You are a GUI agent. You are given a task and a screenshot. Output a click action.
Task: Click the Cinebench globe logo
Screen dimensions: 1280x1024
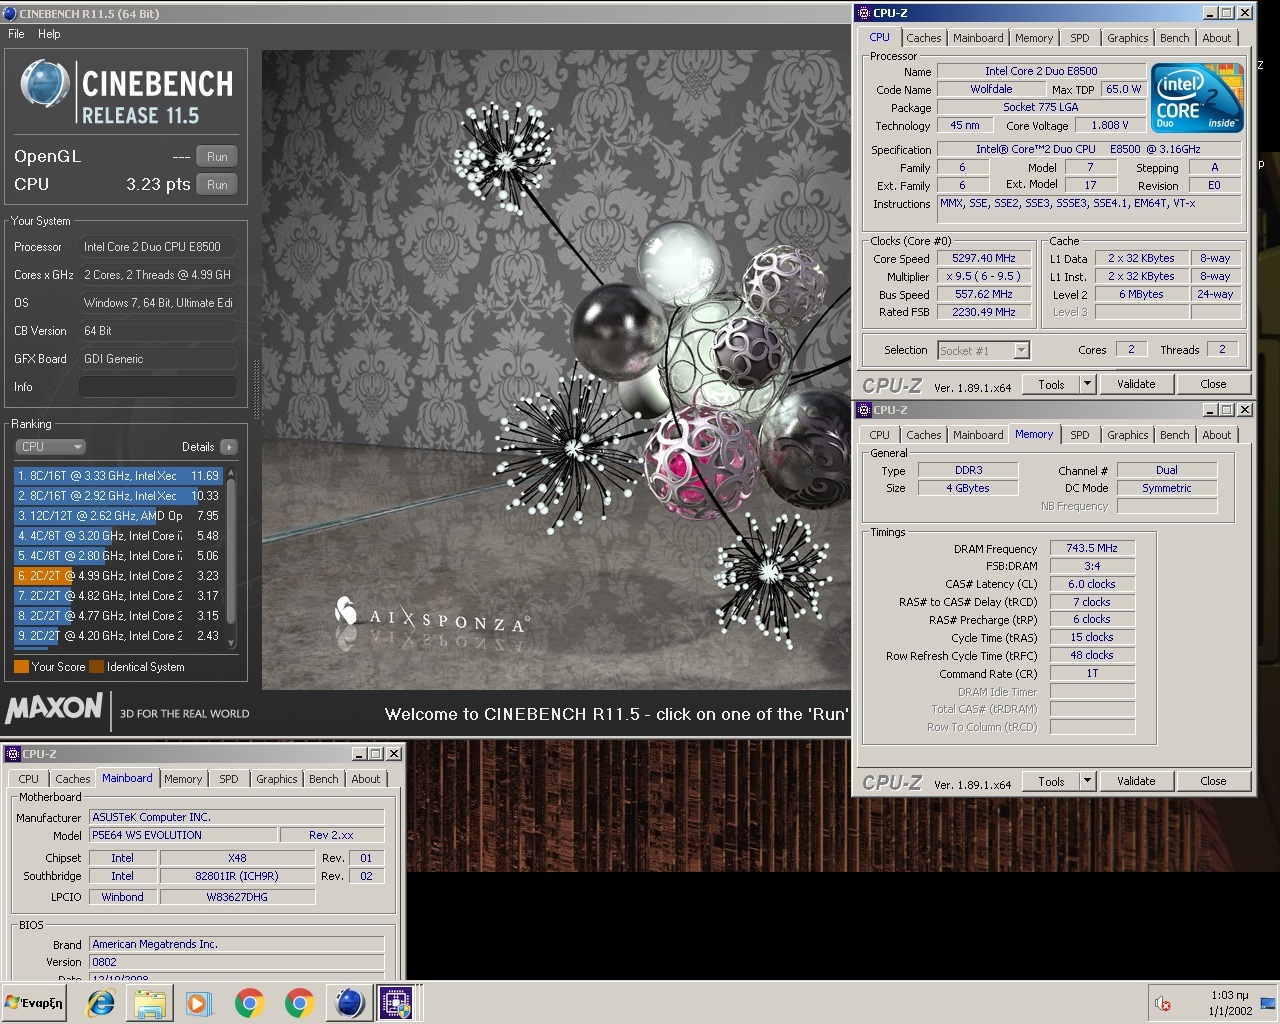click(45, 83)
